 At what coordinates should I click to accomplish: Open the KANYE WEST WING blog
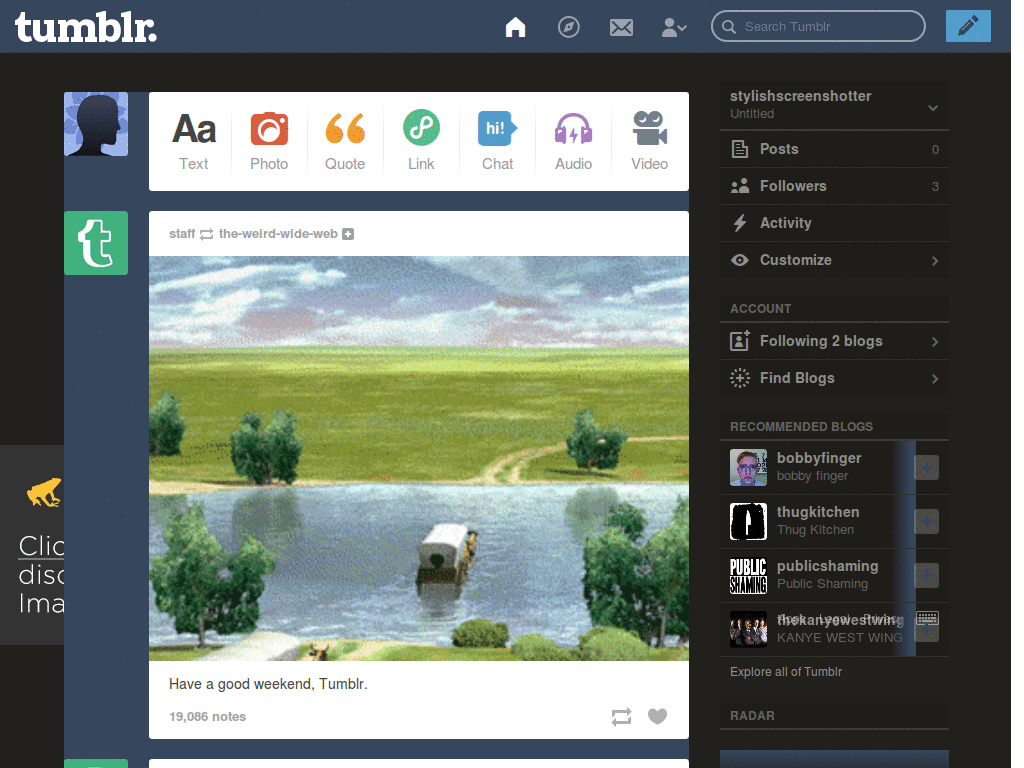839,637
